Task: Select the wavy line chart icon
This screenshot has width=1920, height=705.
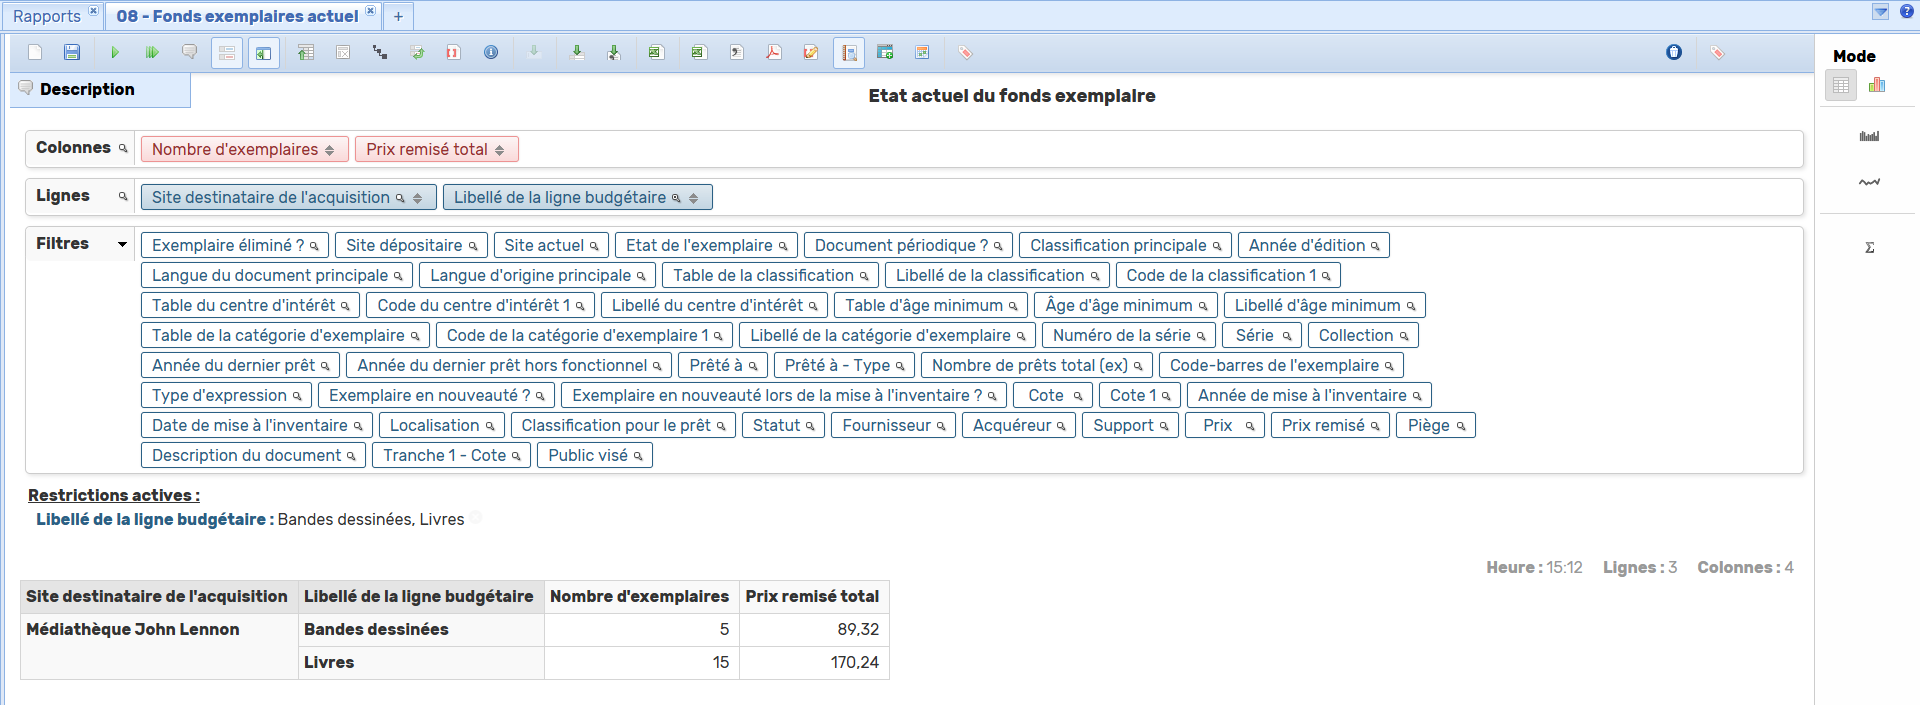Action: (1869, 182)
